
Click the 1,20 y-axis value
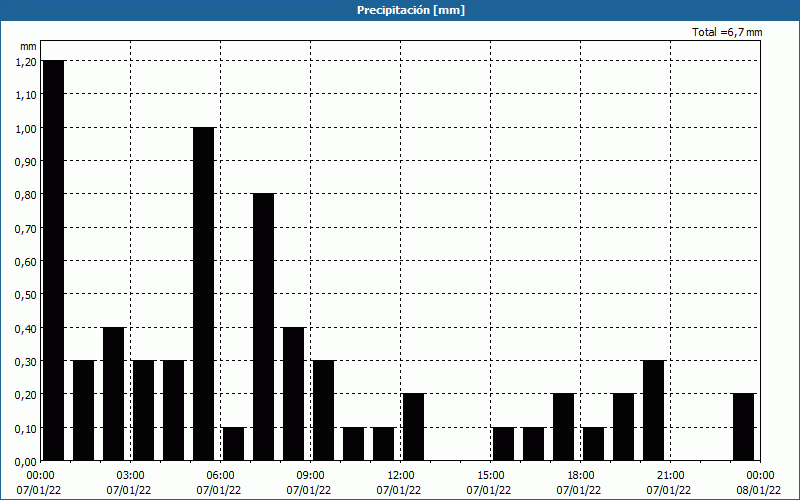coord(26,61)
